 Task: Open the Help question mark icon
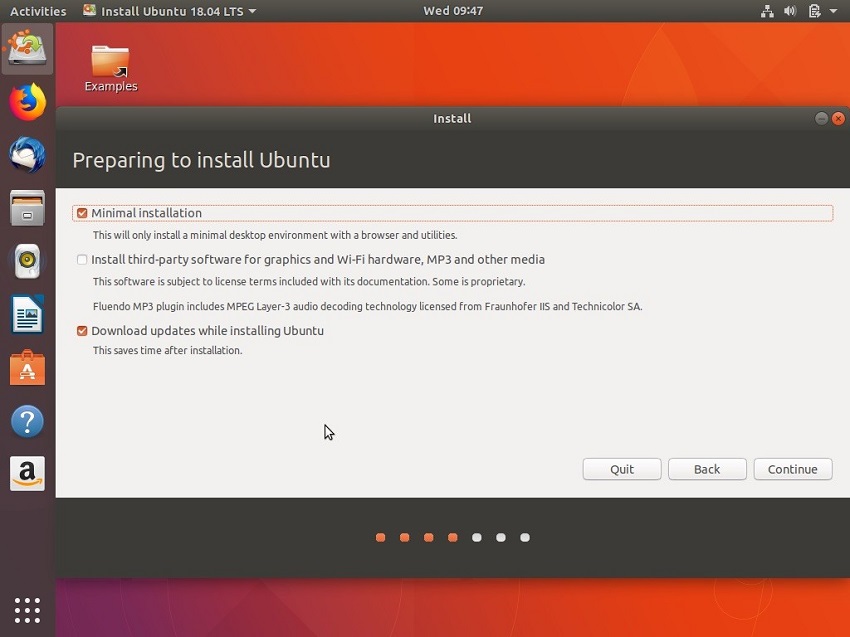pos(27,421)
